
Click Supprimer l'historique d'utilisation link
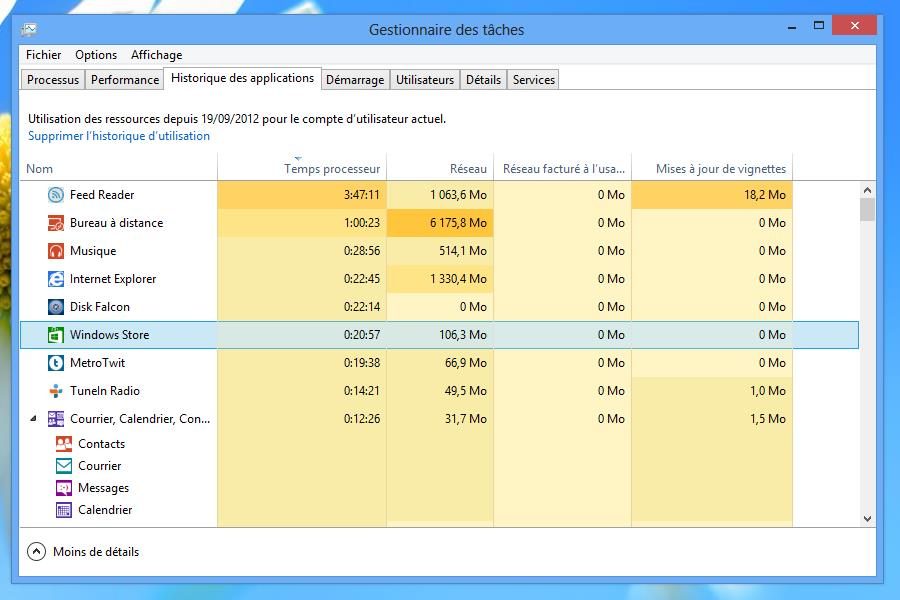coord(119,136)
